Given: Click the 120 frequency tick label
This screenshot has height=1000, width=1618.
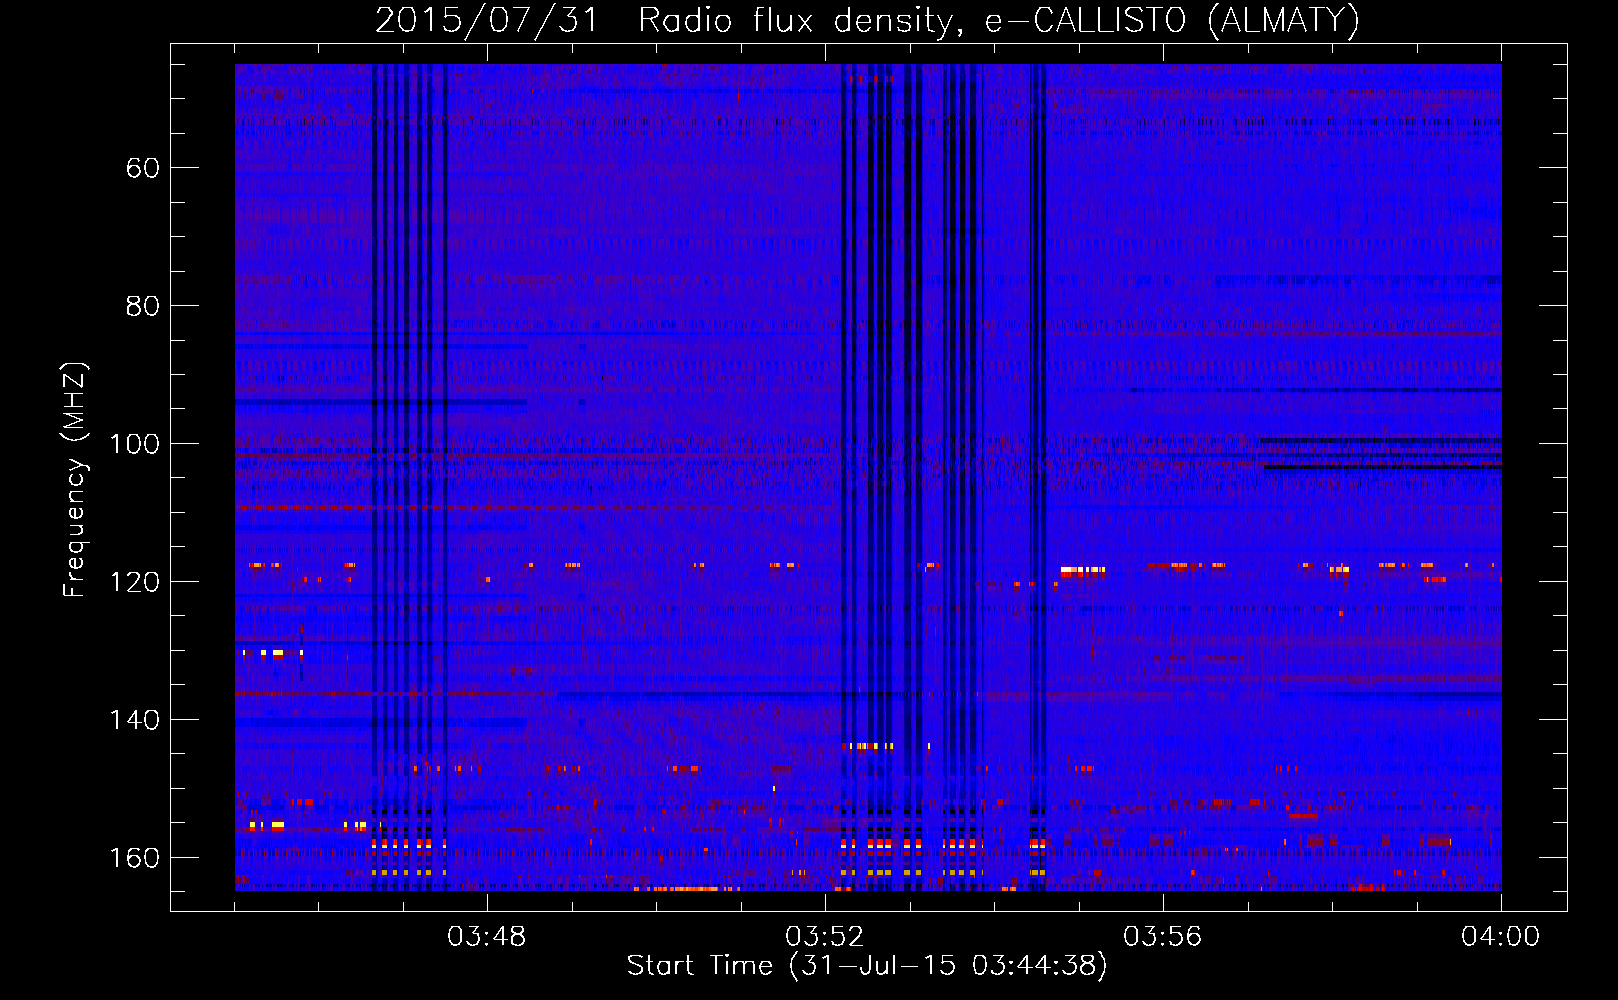Looking at the screenshot, I should point(134,582).
